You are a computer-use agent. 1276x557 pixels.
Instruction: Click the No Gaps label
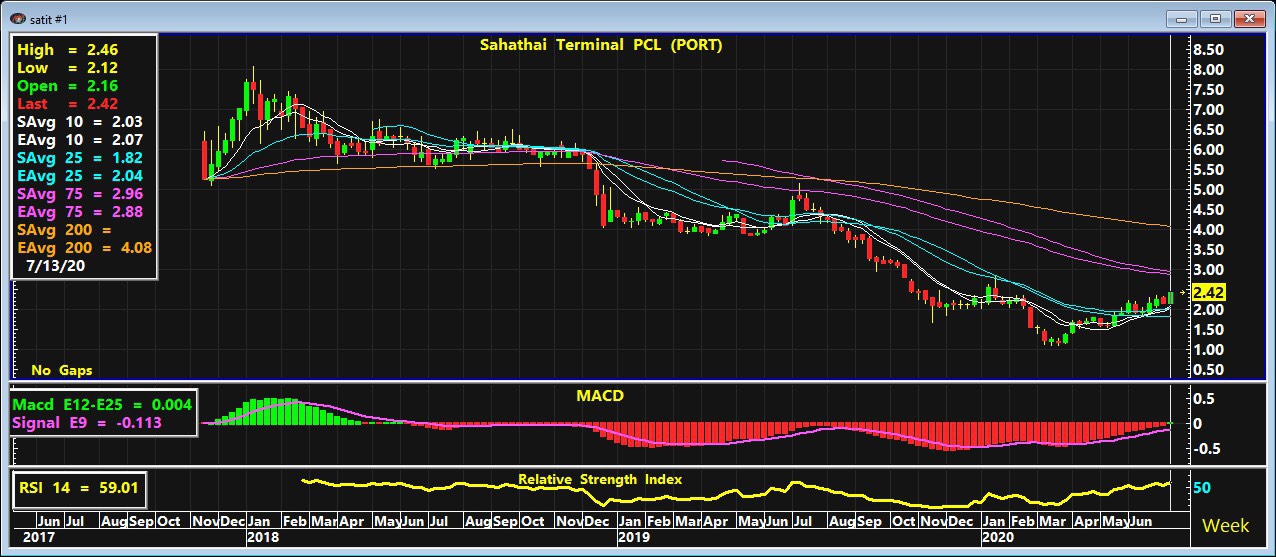click(62, 370)
